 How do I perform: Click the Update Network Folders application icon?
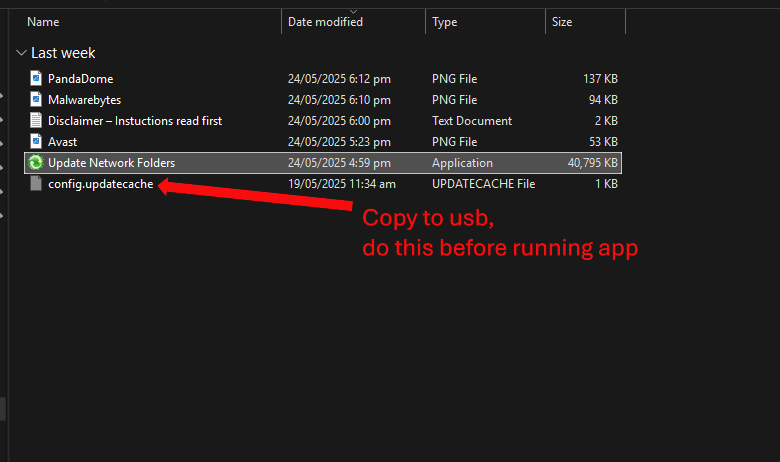pos(36,163)
